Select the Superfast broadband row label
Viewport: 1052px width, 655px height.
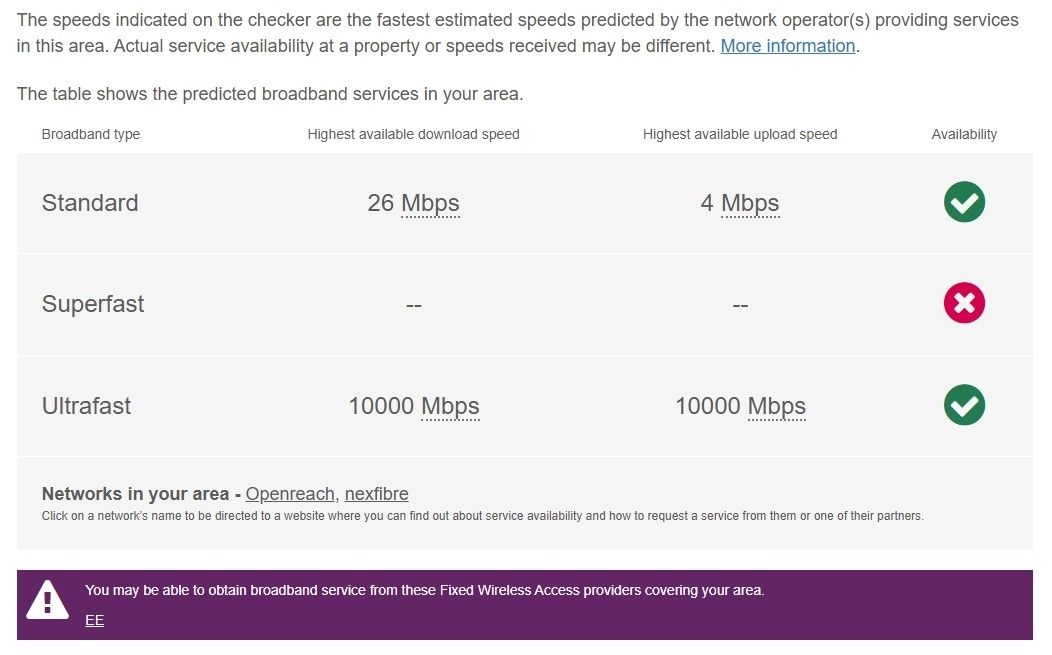93,304
